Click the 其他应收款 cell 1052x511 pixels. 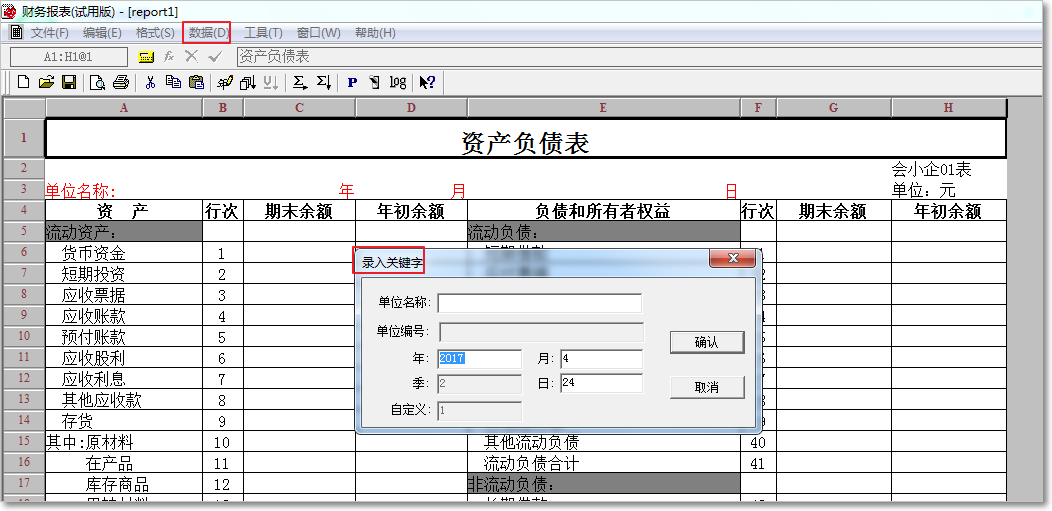point(123,400)
